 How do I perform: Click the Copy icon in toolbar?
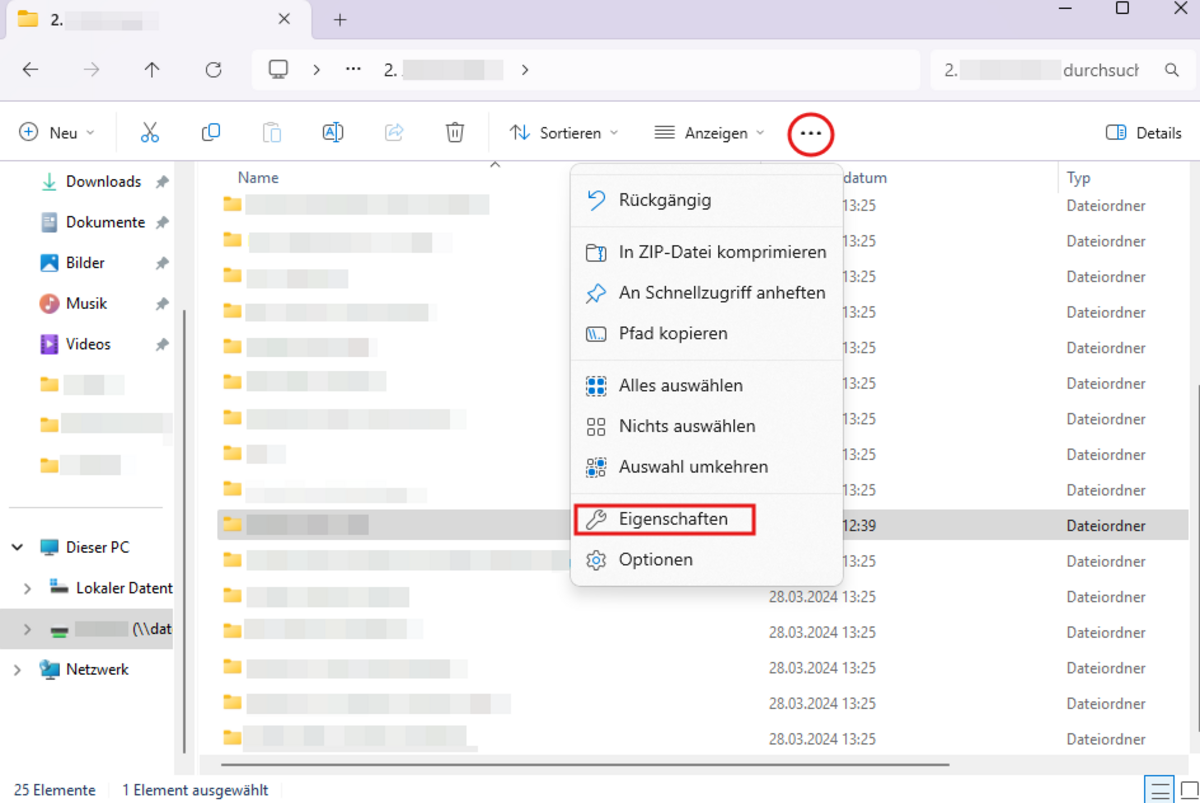pos(211,133)
